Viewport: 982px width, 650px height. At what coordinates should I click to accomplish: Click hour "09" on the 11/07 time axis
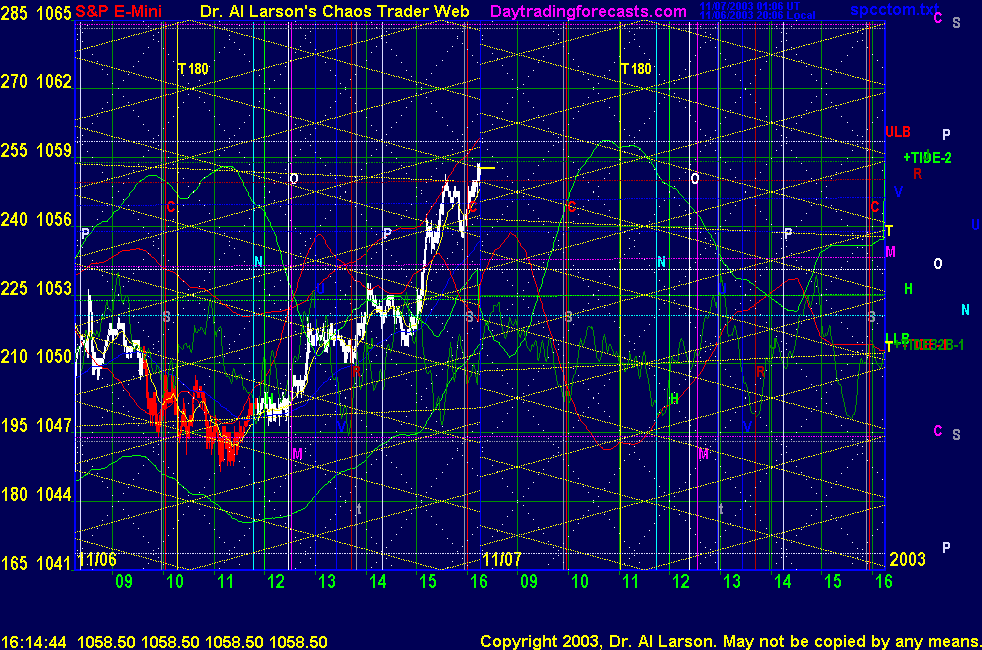(x=529, y=582)
